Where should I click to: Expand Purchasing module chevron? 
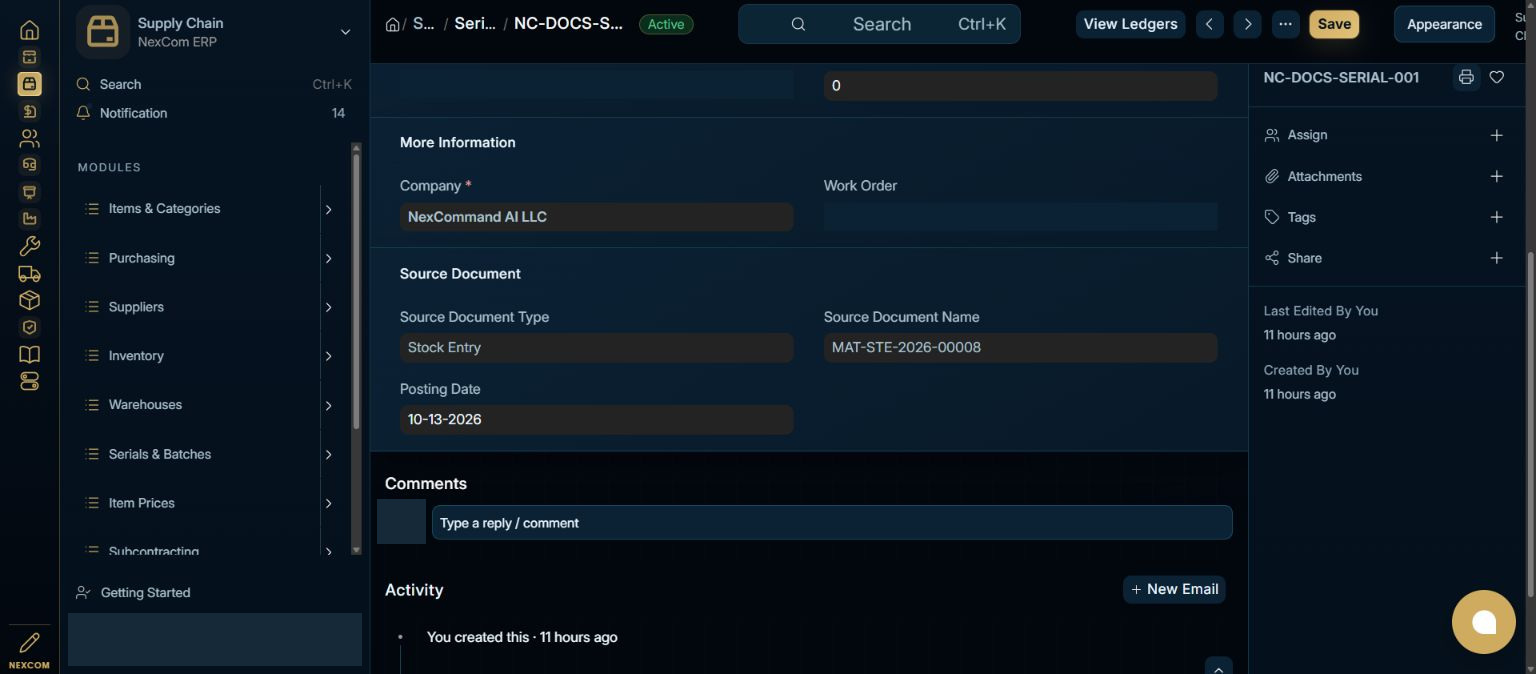point(328,258)
